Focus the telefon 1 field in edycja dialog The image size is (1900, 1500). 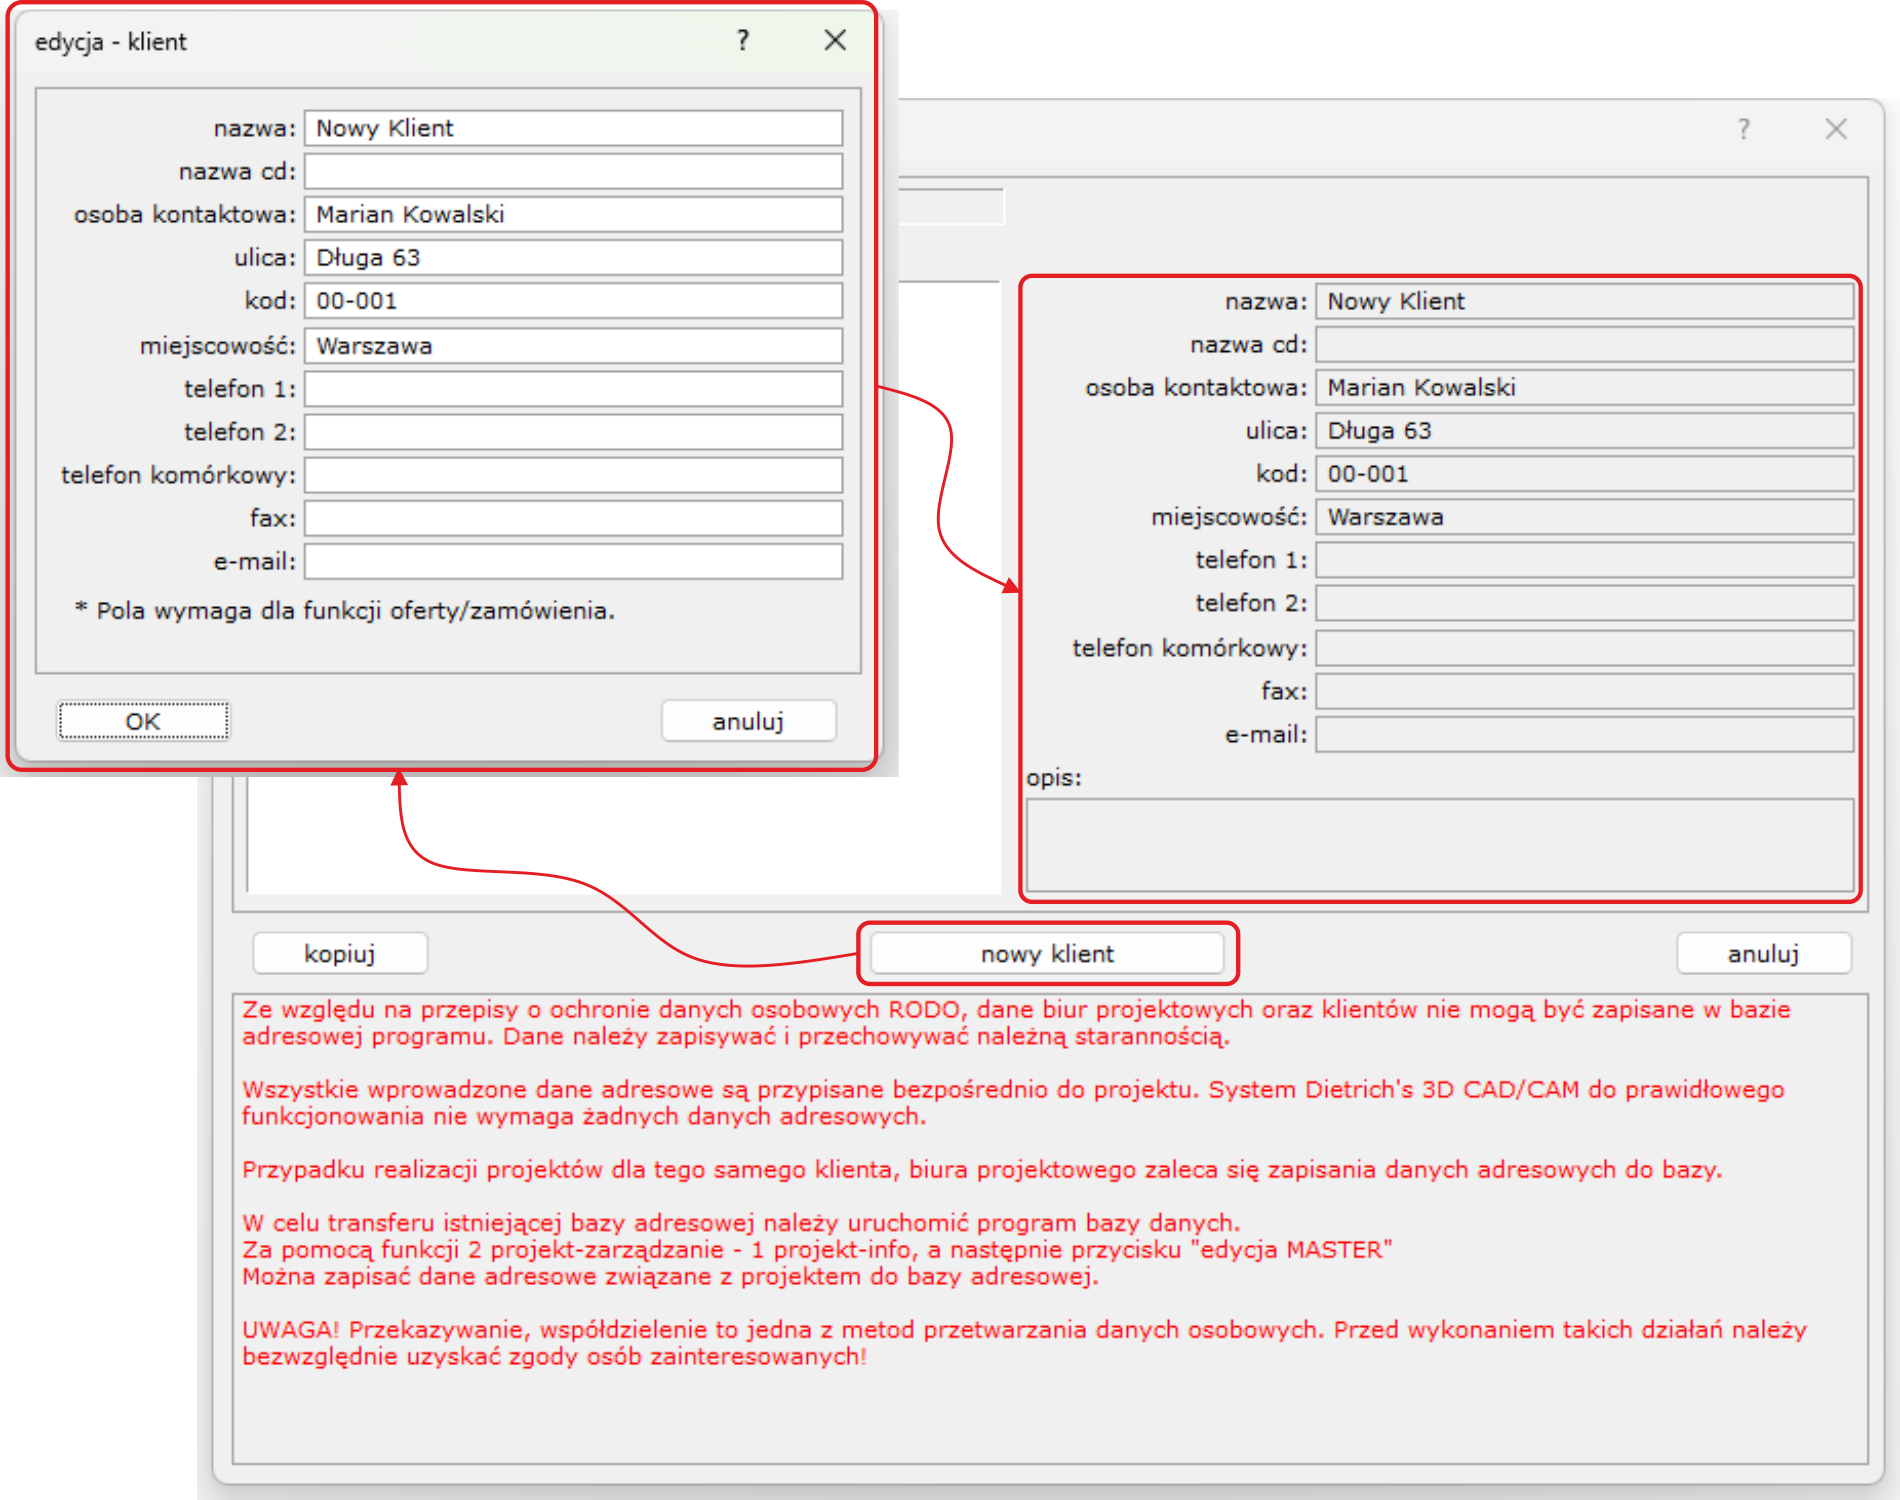(x=573, y=388)
